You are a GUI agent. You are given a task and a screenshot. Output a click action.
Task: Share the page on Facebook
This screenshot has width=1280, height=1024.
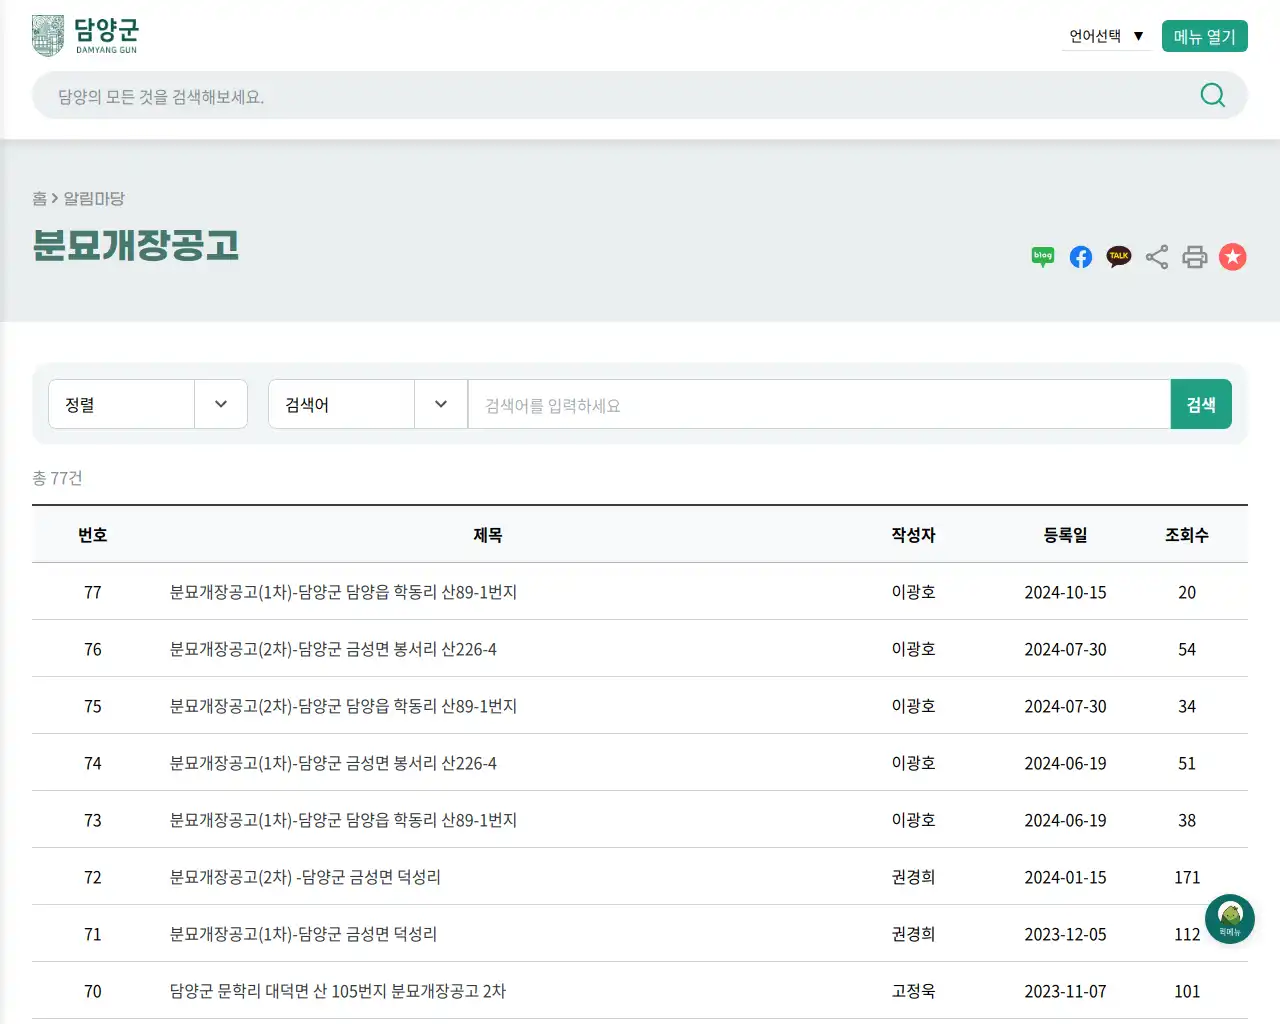pyautogui.click(x=1080, y=257)
